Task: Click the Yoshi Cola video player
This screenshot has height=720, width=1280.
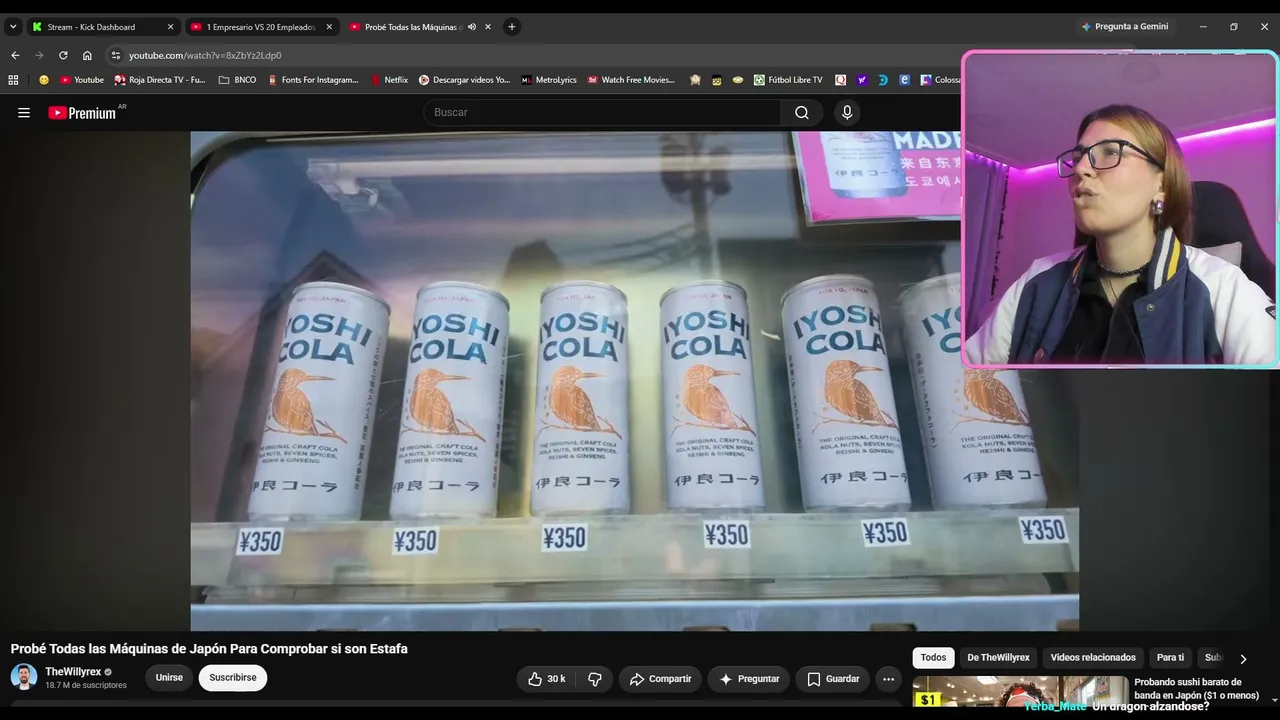Action: point(634,381)
